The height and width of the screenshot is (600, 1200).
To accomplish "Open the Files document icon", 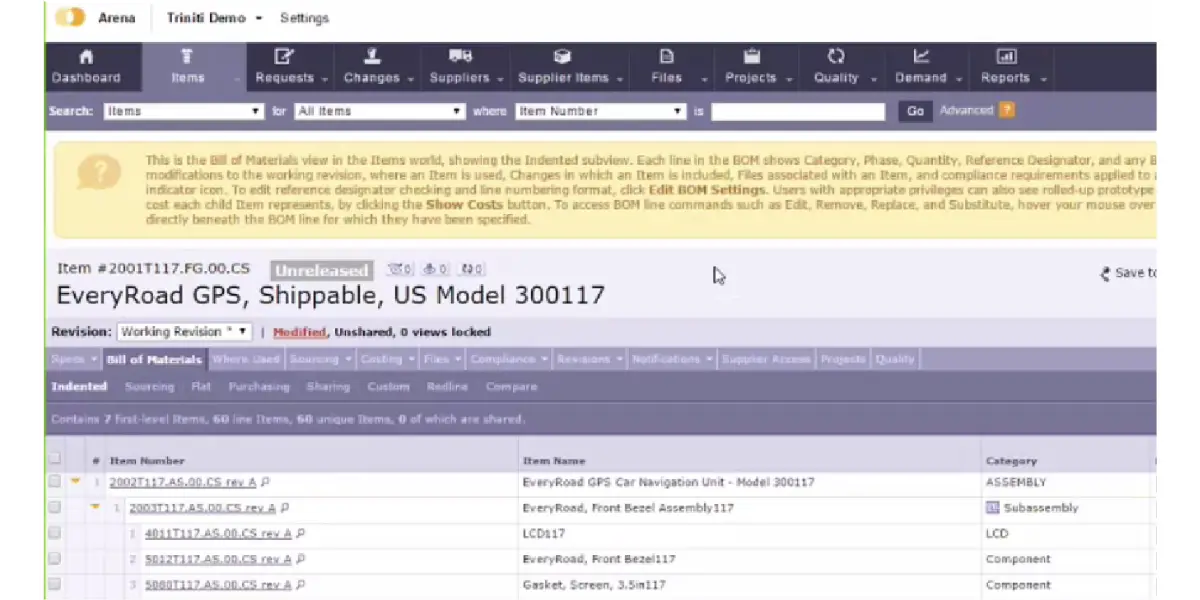I will pos(666,57).
